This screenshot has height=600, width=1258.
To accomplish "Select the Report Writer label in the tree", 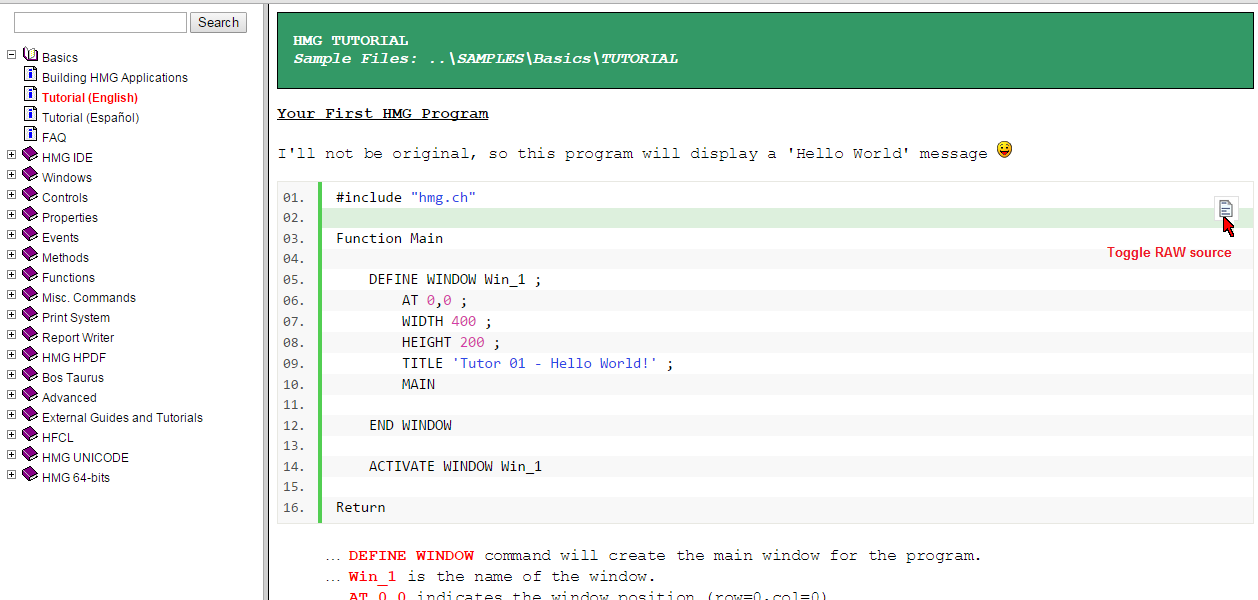I will [x=78, y=338].
